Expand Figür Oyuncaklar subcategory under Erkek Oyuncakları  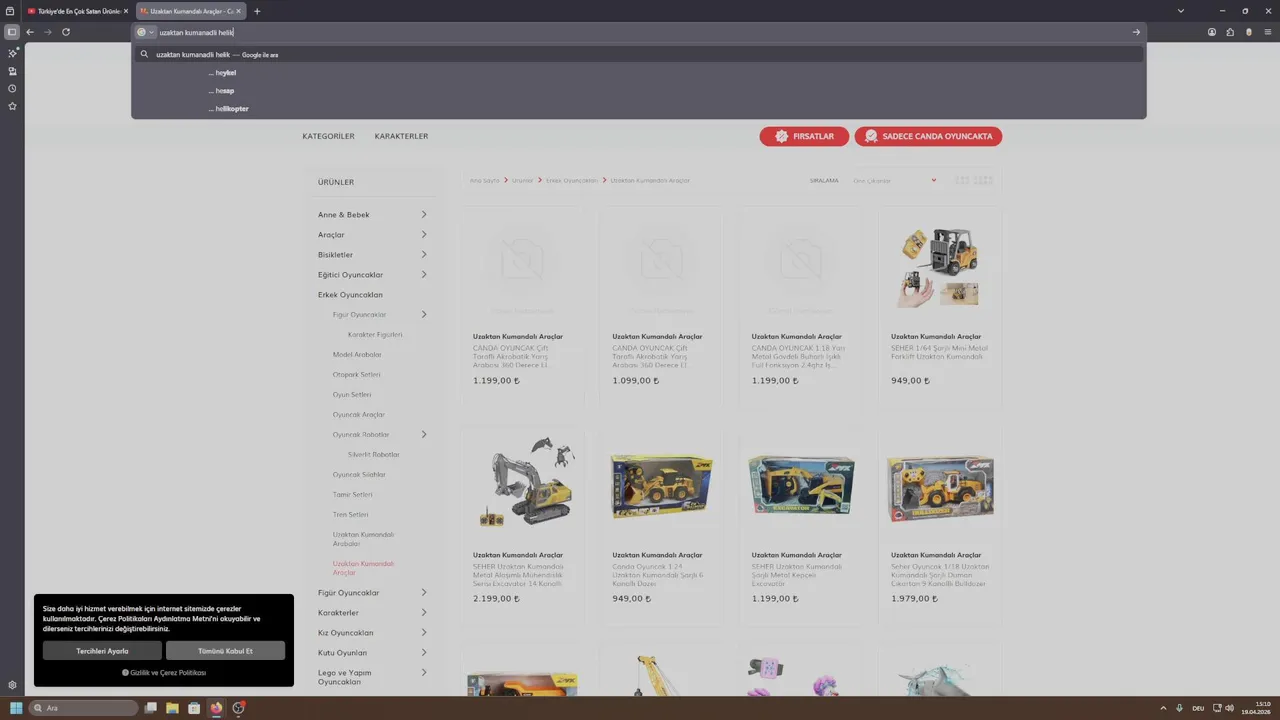[x=424, y=314]
